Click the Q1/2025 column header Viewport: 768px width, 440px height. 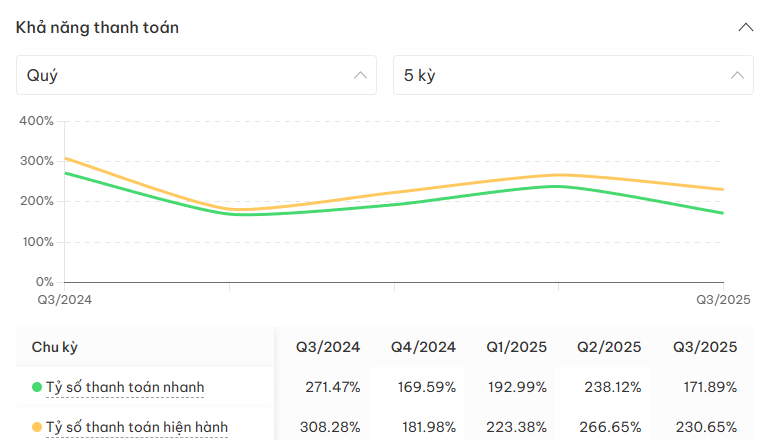tap(517, 347)
